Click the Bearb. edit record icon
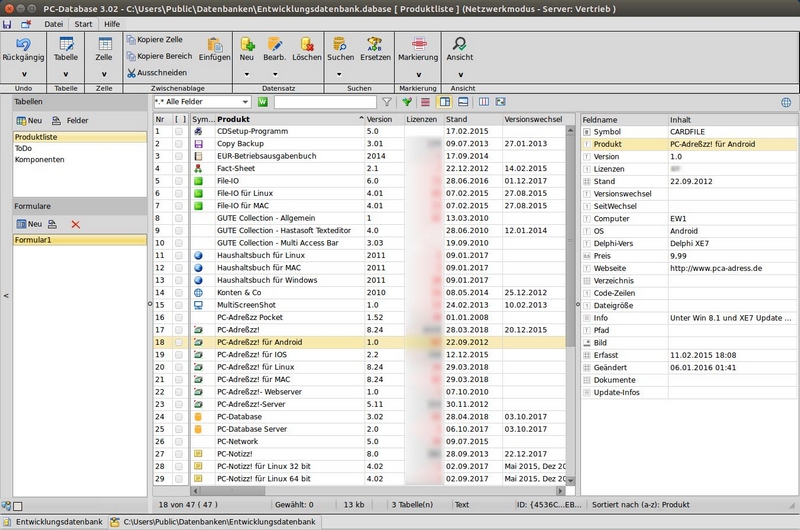800x530 pixels. click(274, 44)
